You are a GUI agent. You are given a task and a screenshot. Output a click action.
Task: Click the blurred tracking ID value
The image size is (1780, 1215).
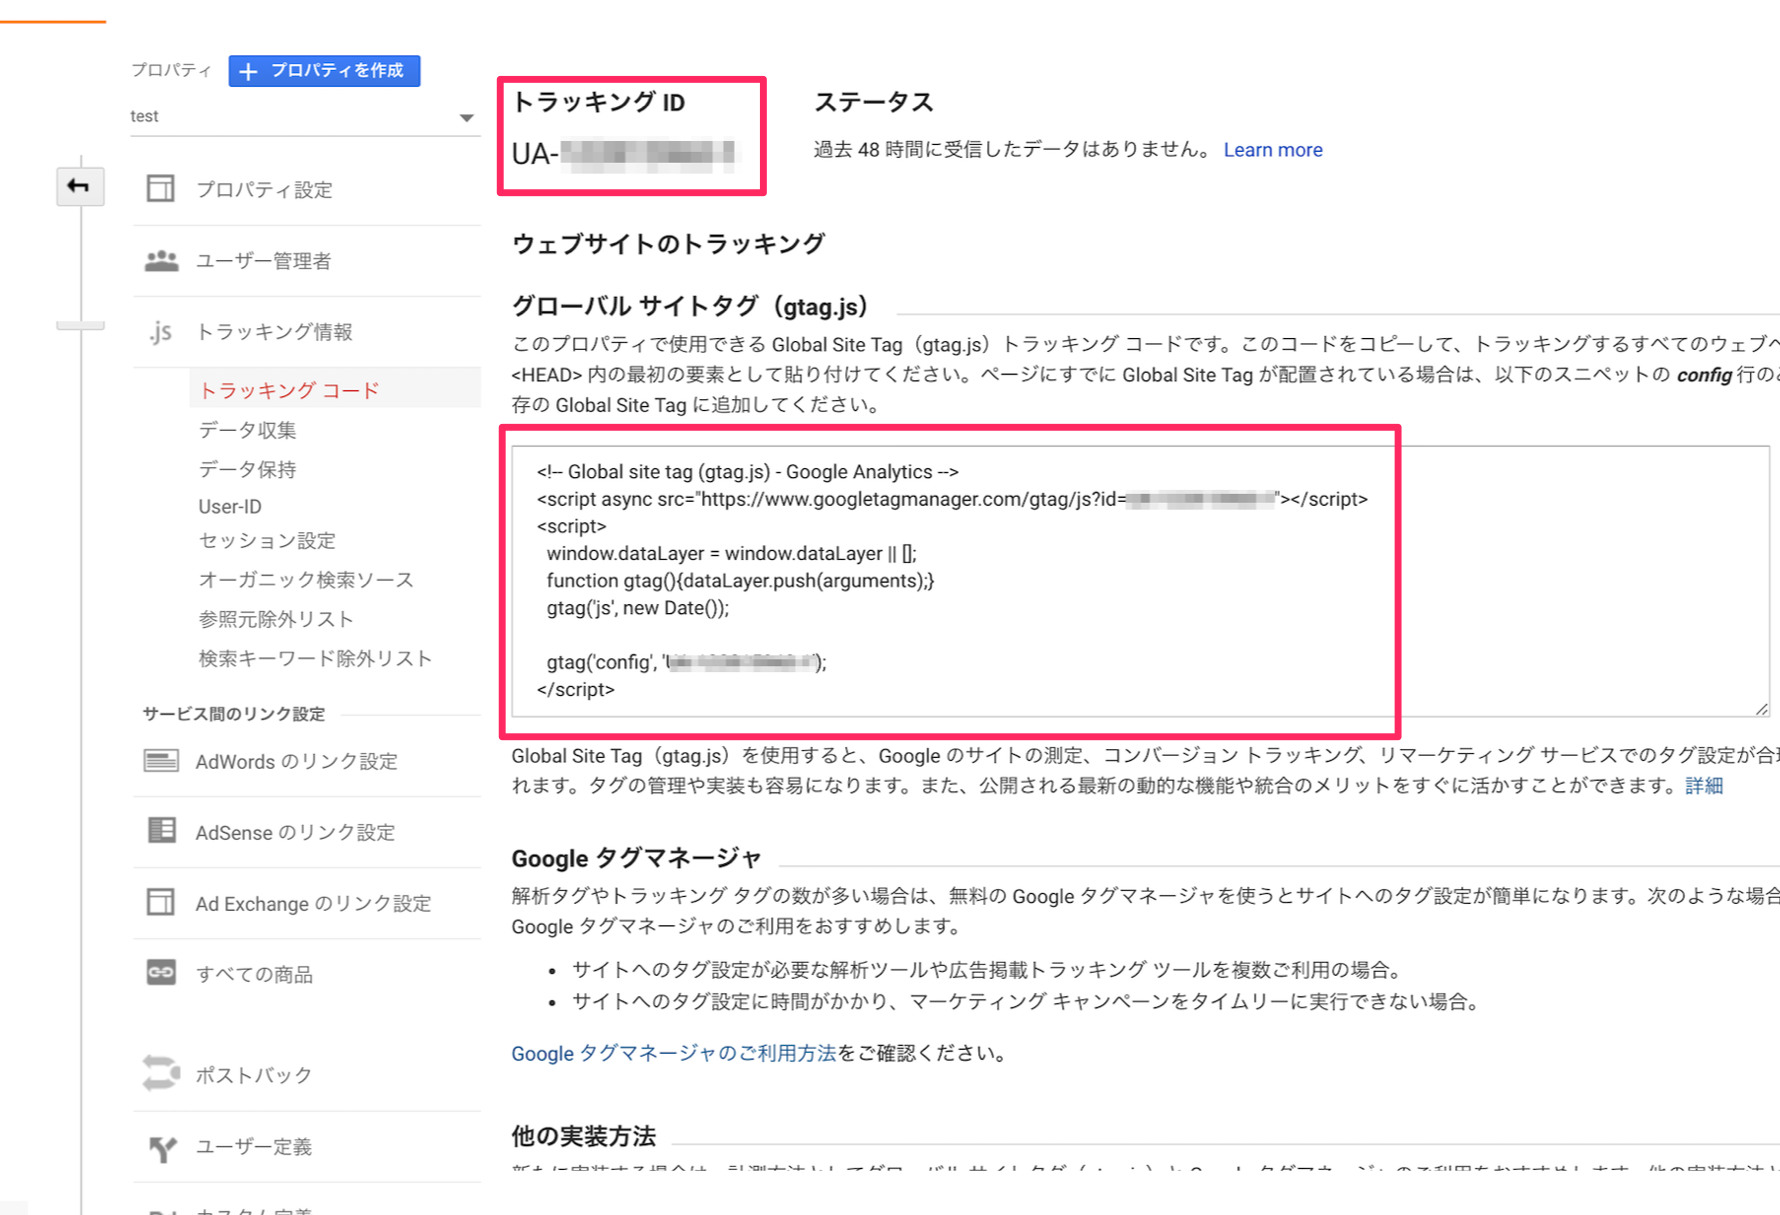(648, 153)
